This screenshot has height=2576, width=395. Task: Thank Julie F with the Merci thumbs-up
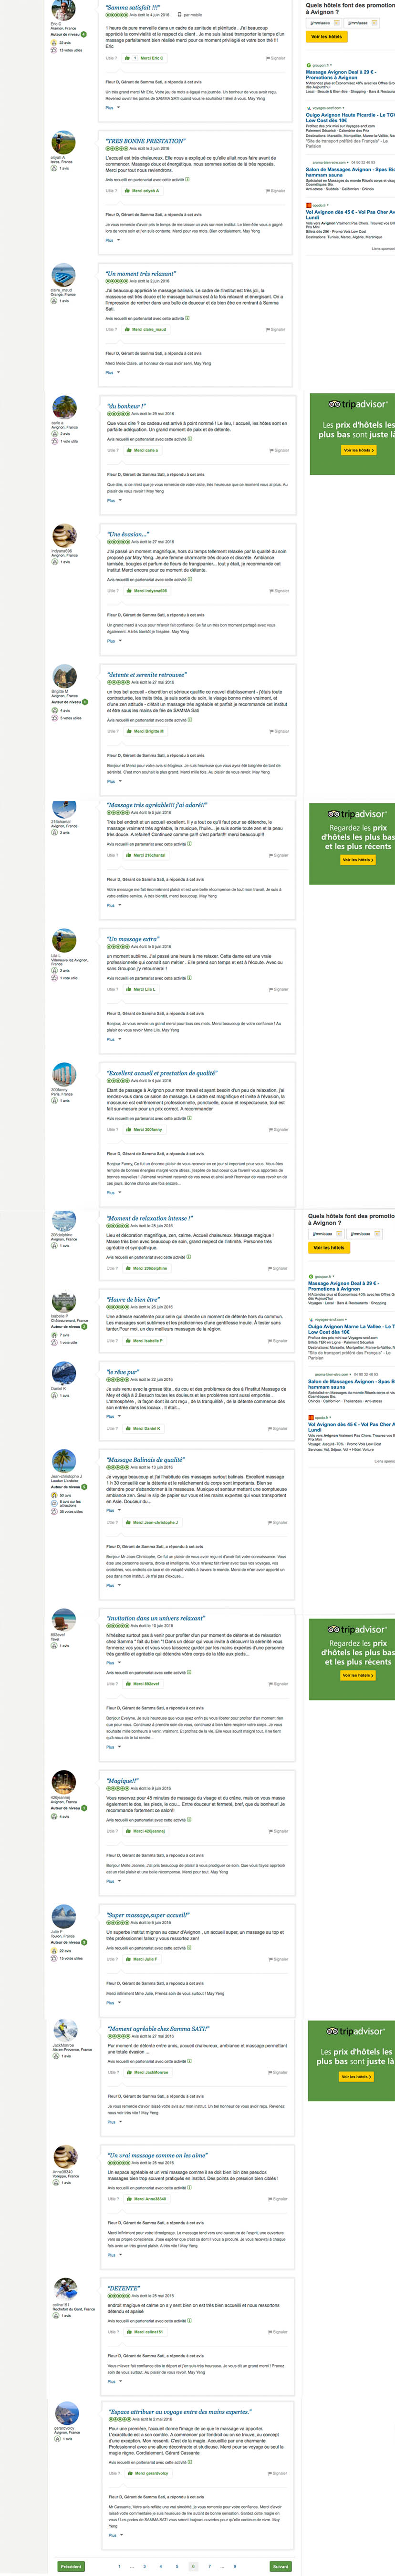click(x=143, y=1958)
